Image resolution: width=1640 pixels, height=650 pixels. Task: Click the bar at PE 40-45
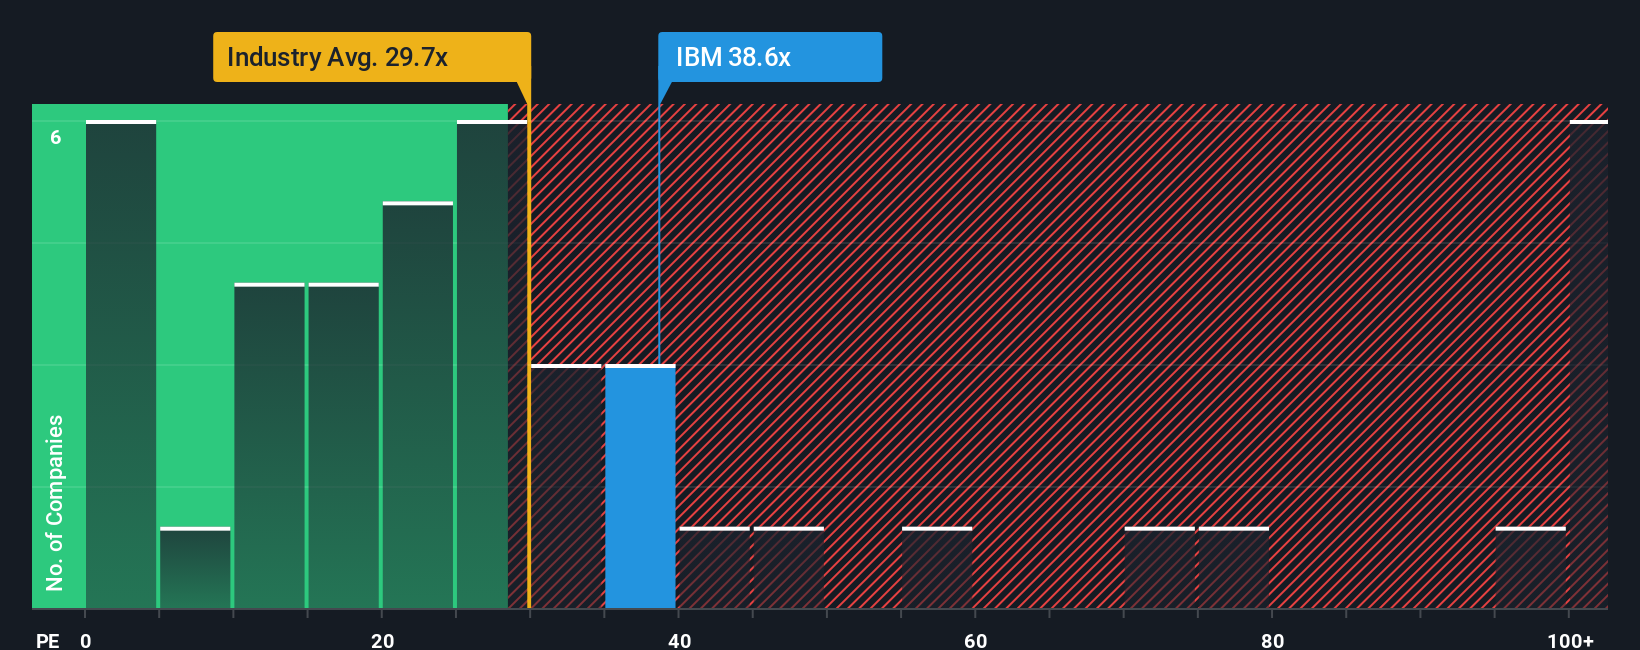pos(714,568)
